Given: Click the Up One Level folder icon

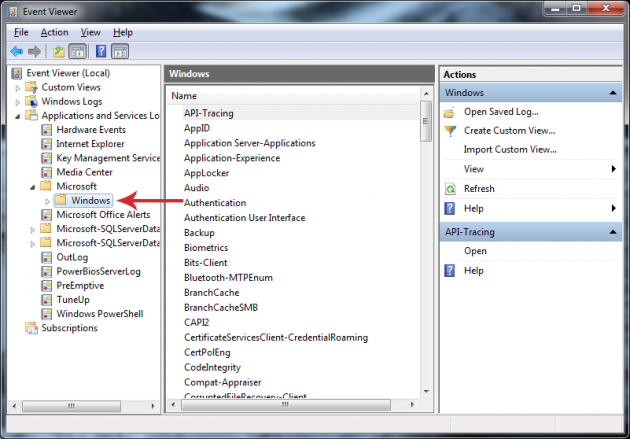Looking at the screenshot, I should click(x=59, y=51).
